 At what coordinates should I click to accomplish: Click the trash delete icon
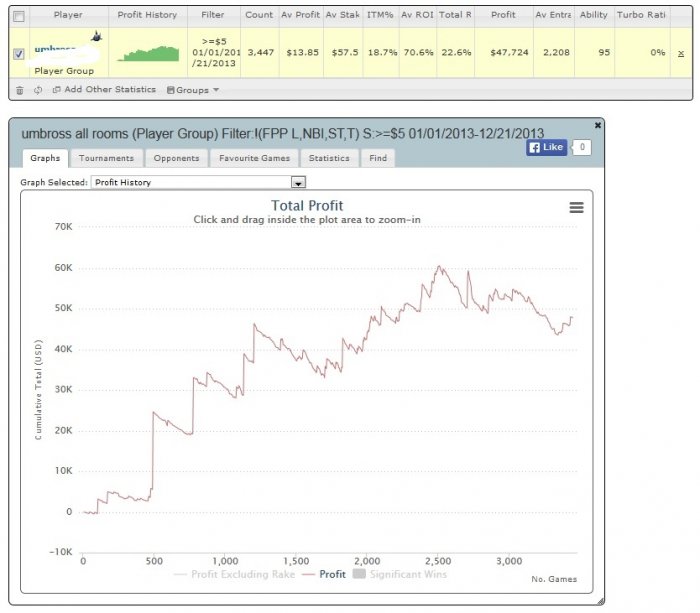click(20, 90)
